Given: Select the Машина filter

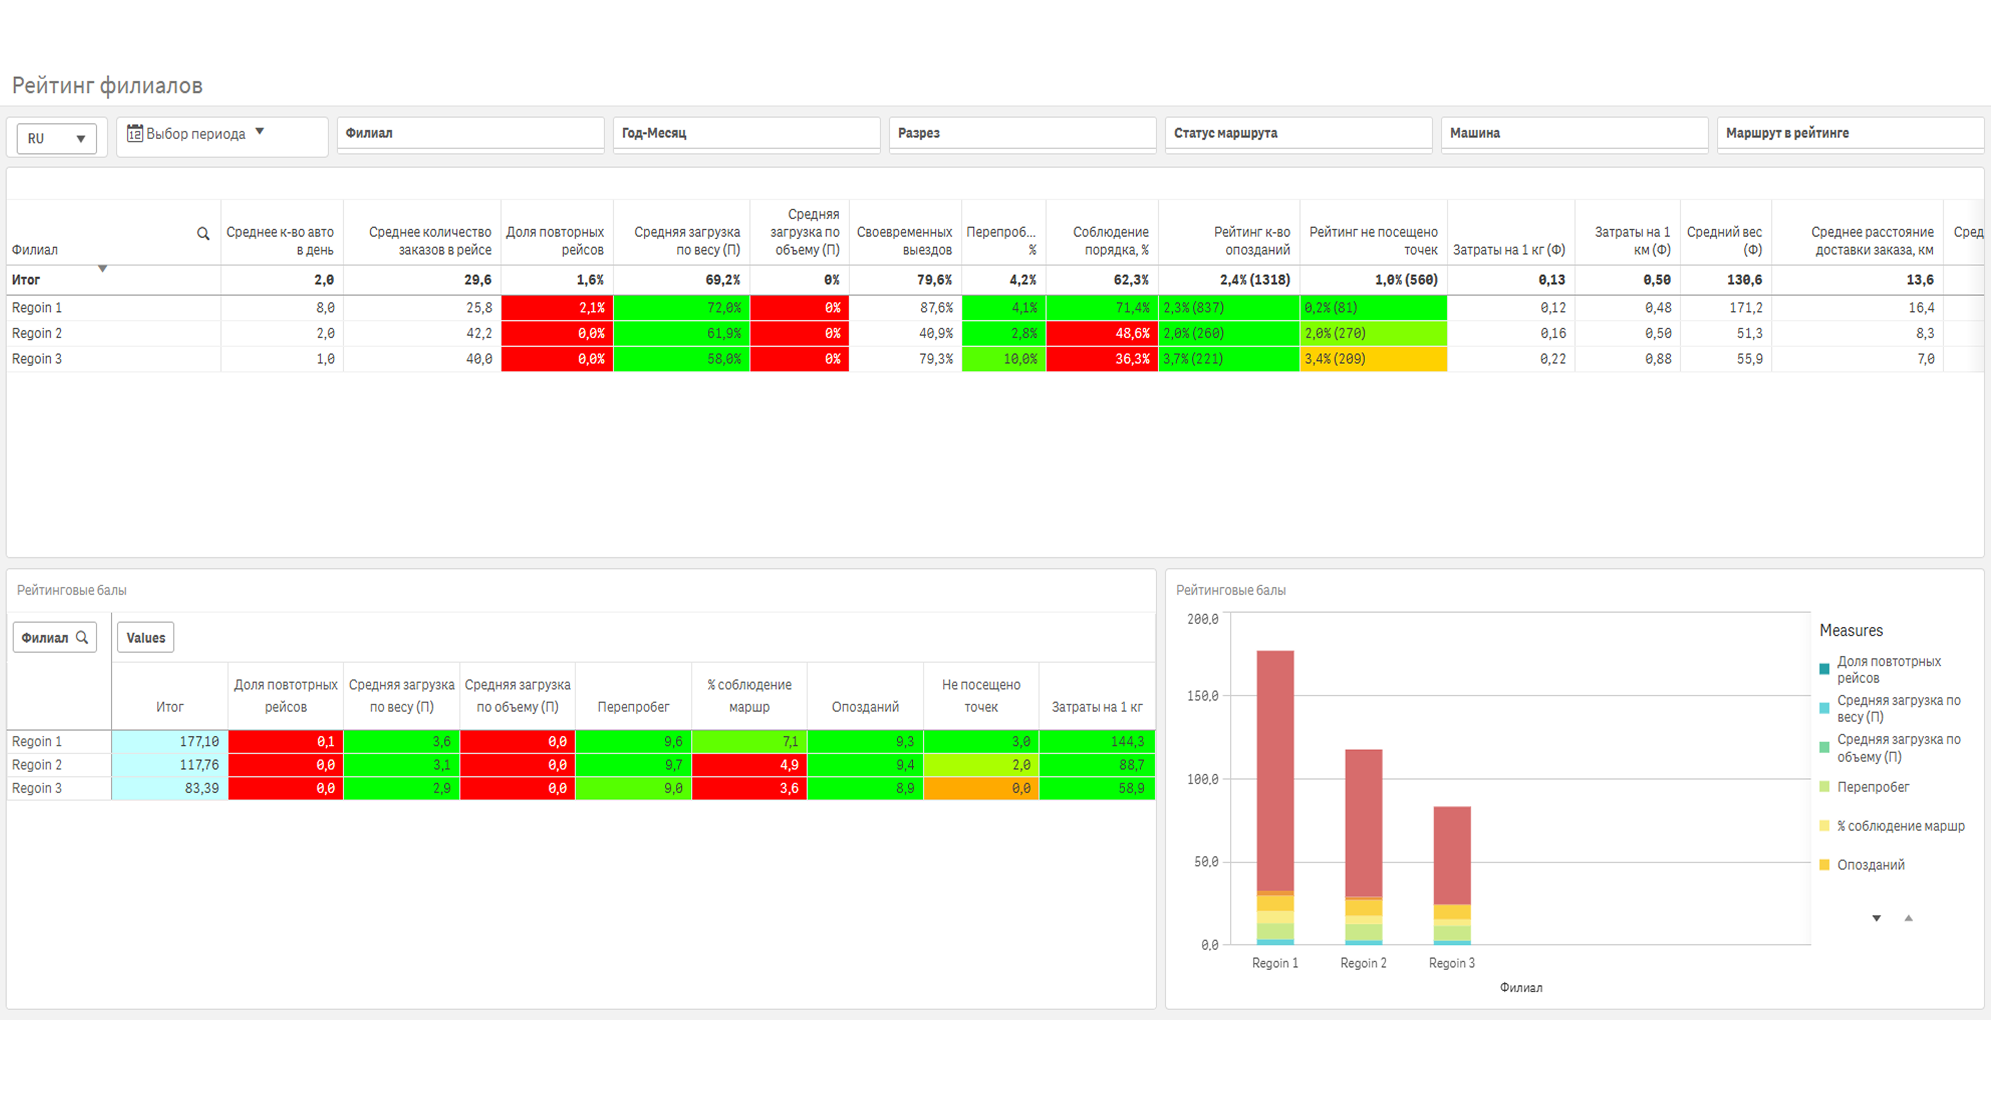Looking at the screenshot, I should pyautogui.click(x=1574, y=134).
